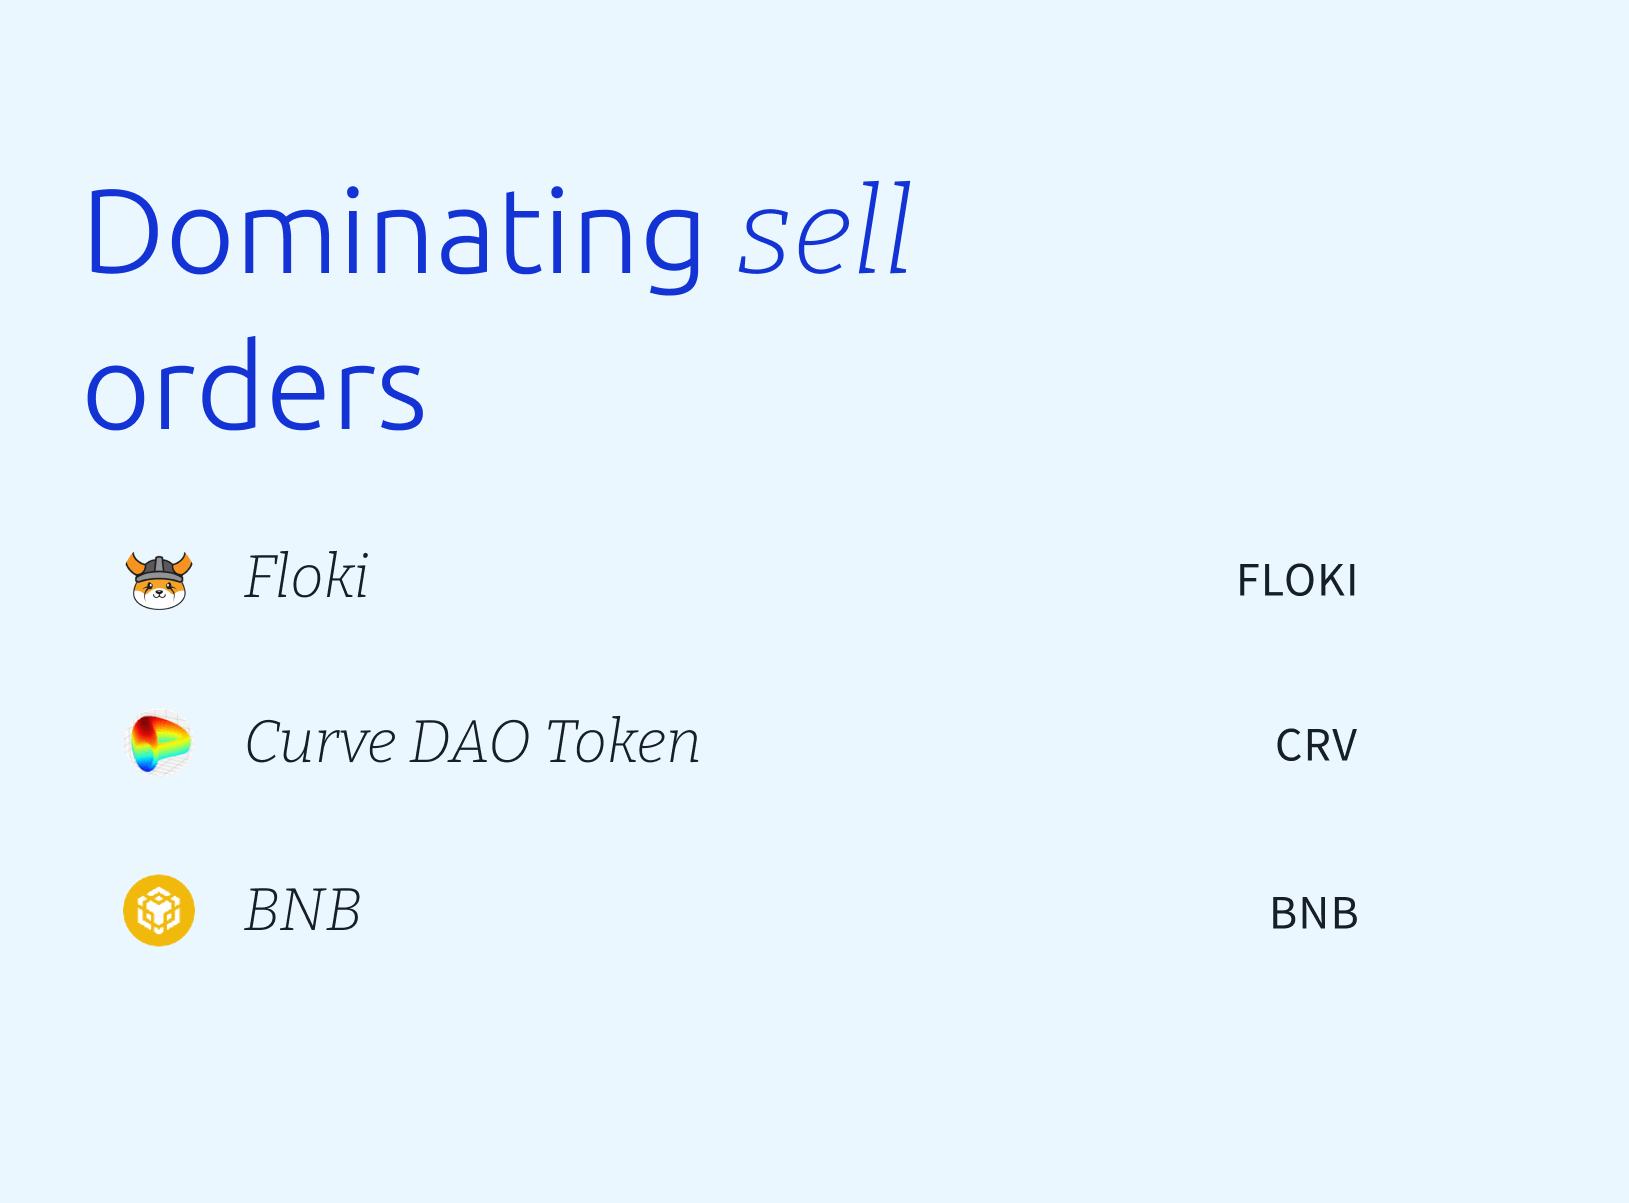Click the yellow BNB coin icon
The image size is (1629, 1203).
tap(159, 910)
